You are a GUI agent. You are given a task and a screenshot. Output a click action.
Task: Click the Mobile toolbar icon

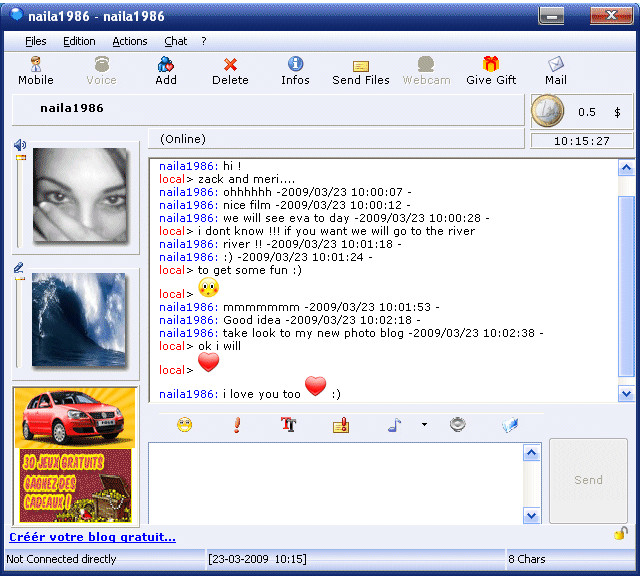tap(36, 64)
